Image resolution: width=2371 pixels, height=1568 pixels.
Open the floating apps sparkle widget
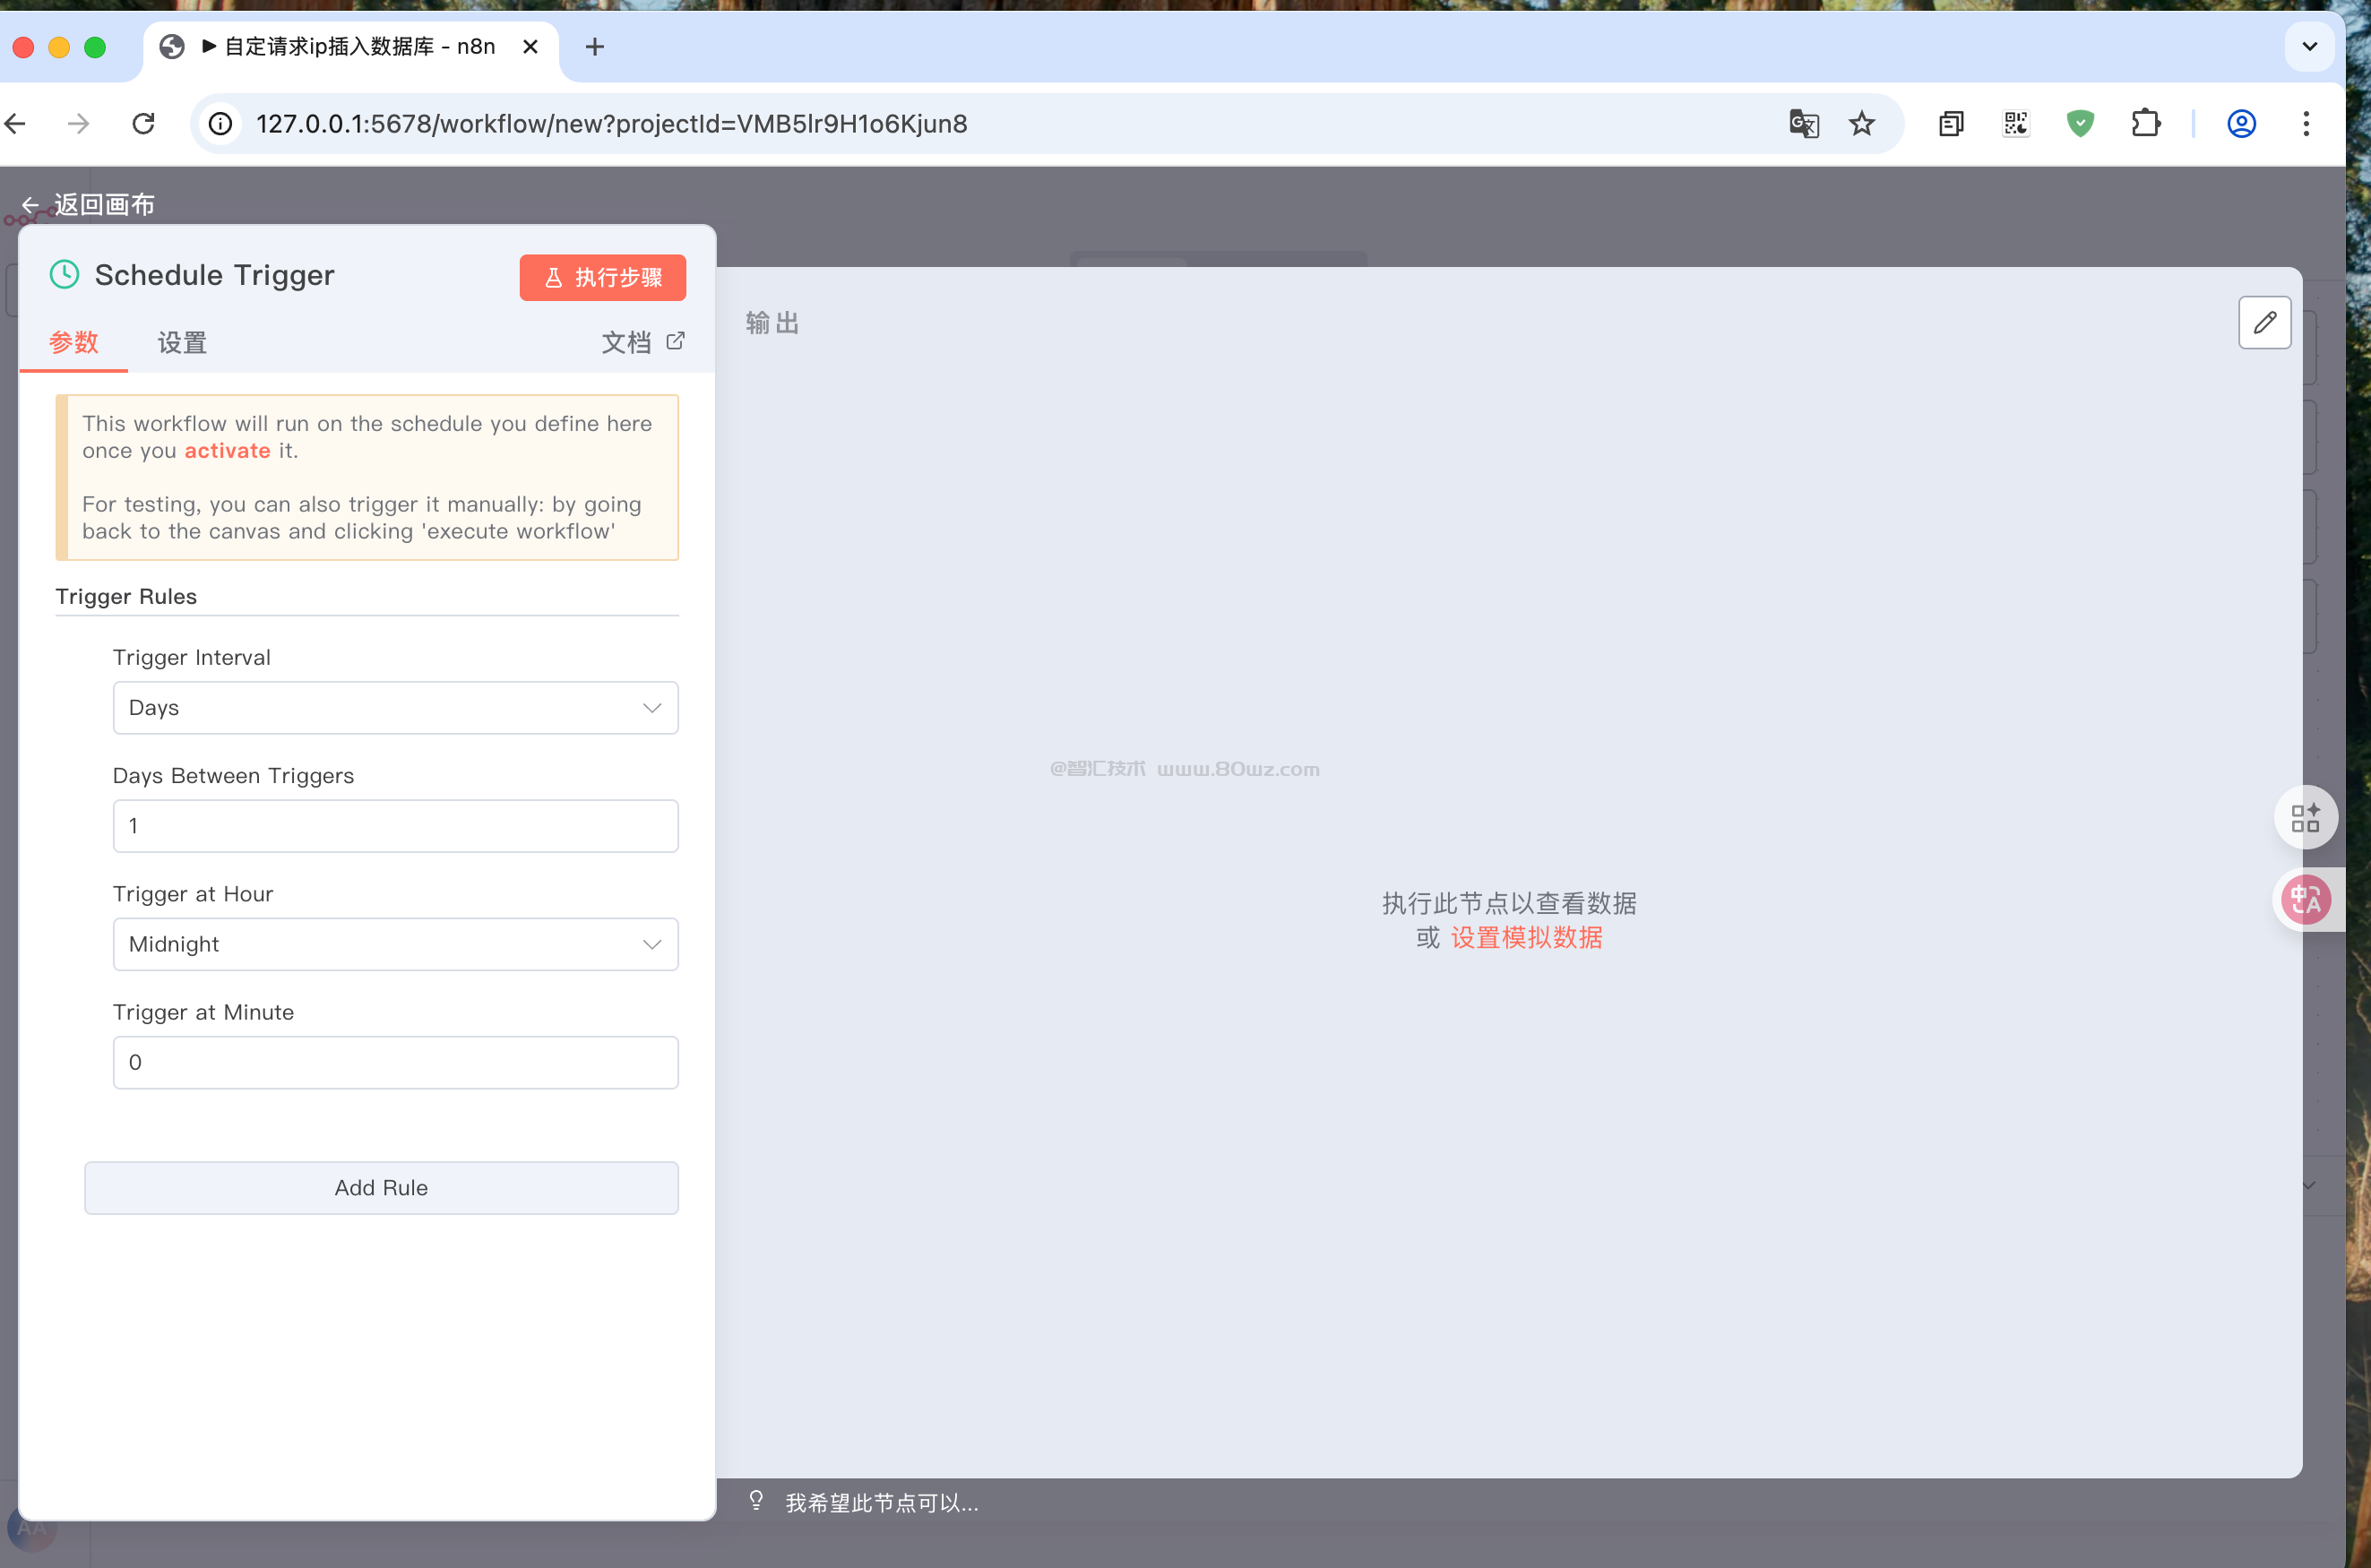click(x=2305, y=817)
